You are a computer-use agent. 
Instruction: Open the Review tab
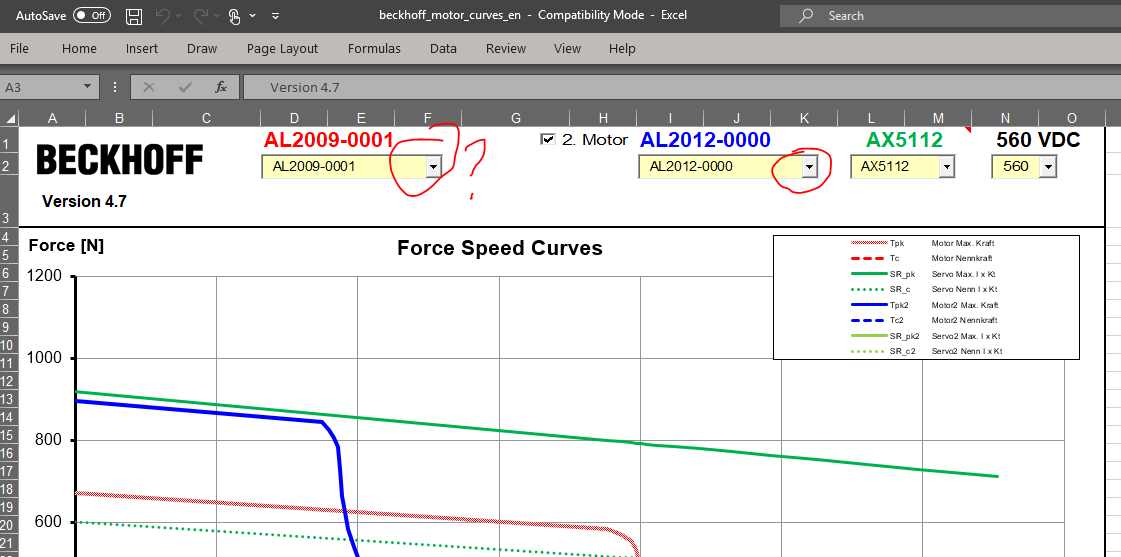506,49
